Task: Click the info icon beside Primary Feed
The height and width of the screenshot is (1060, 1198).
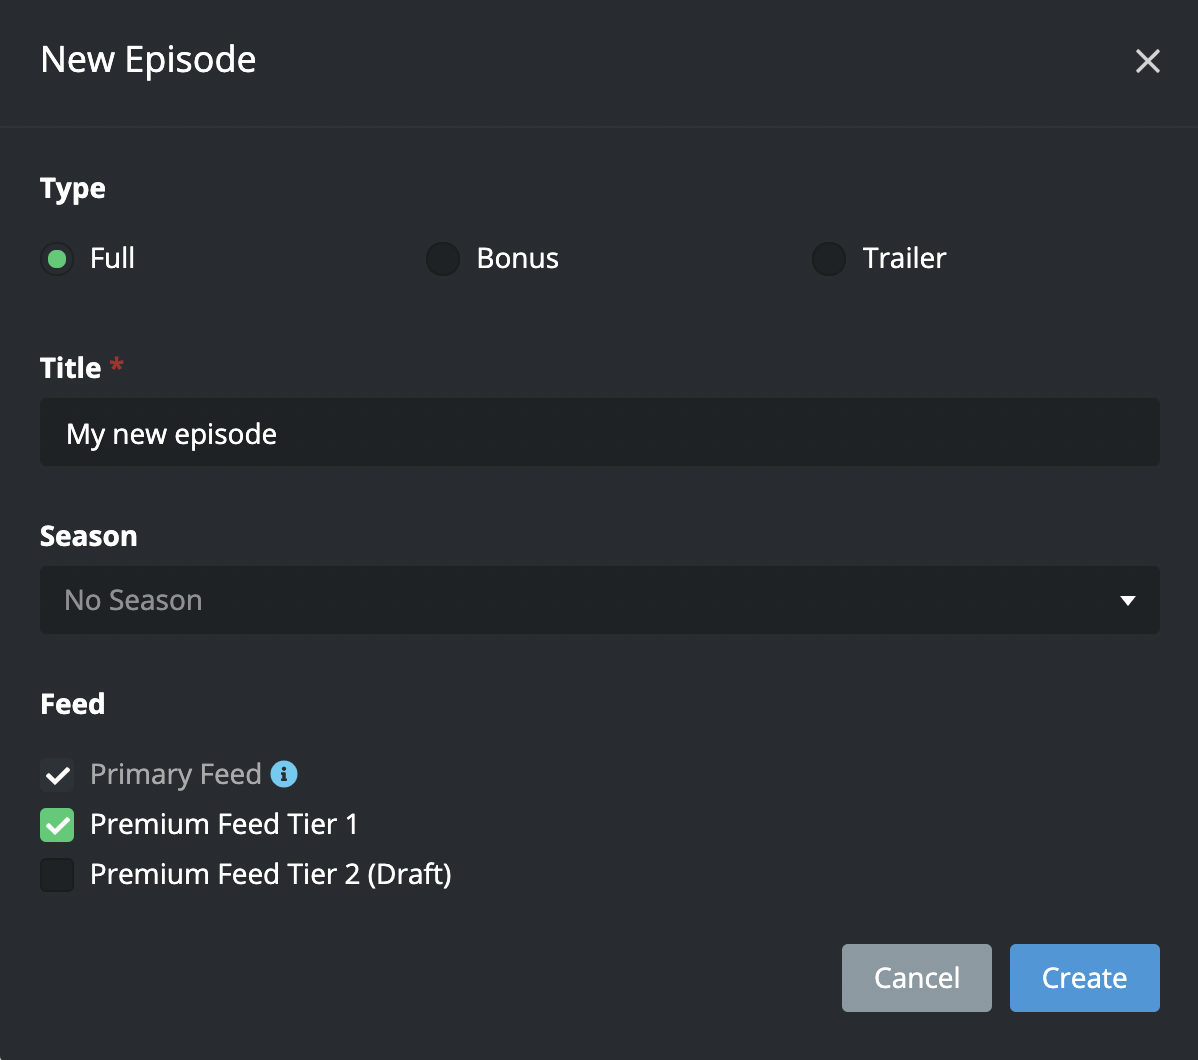Action: click(x=285, y=774)
